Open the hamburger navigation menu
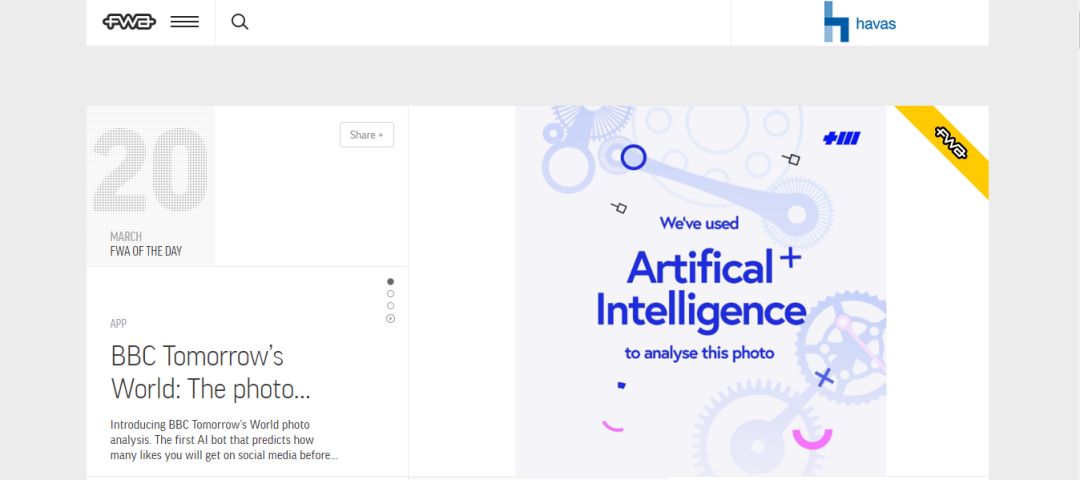 click(184, 21)
